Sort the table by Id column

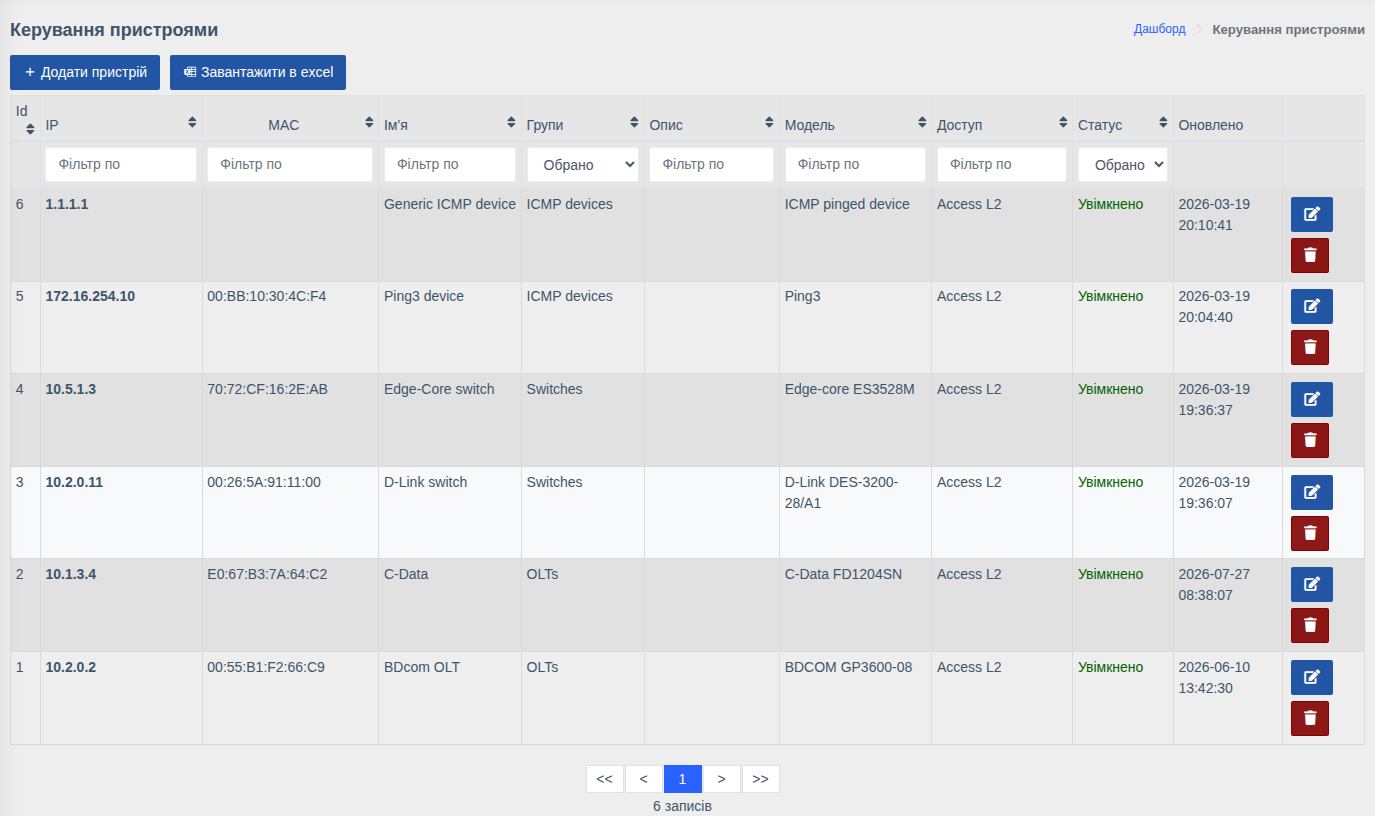pyautogui.click(x=30, y=128)
